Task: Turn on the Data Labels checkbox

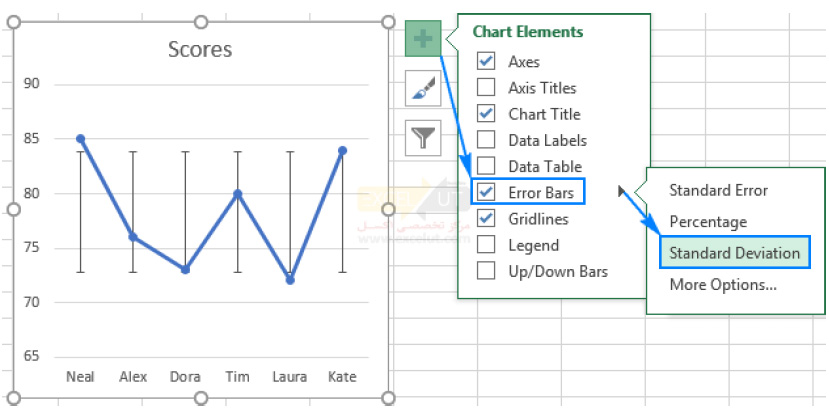Action: coord(486,140)
